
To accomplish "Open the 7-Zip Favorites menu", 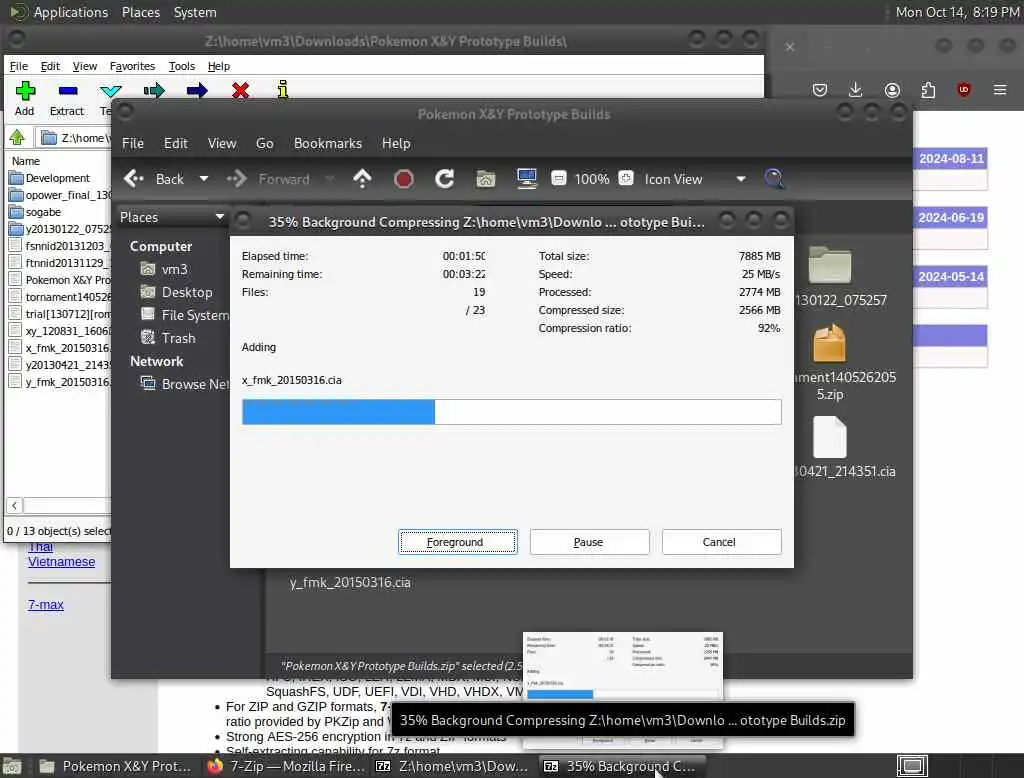I will click(x=133, y=66).
